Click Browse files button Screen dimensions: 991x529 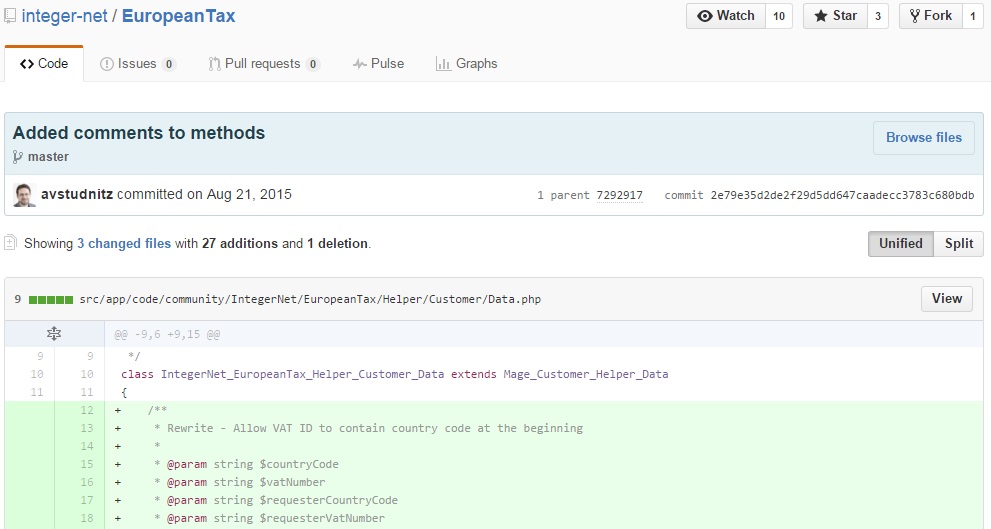(923, 138)
